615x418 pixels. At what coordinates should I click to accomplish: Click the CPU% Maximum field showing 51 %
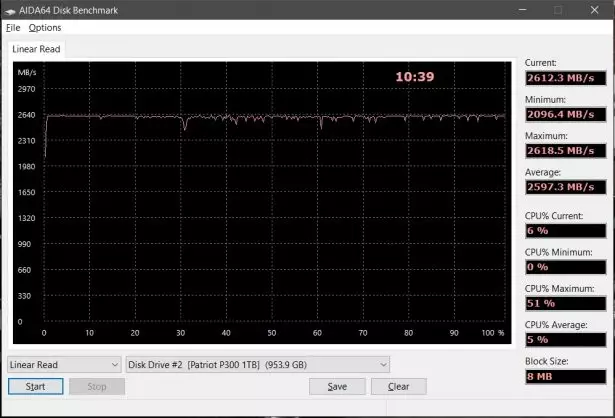[565, 302]
